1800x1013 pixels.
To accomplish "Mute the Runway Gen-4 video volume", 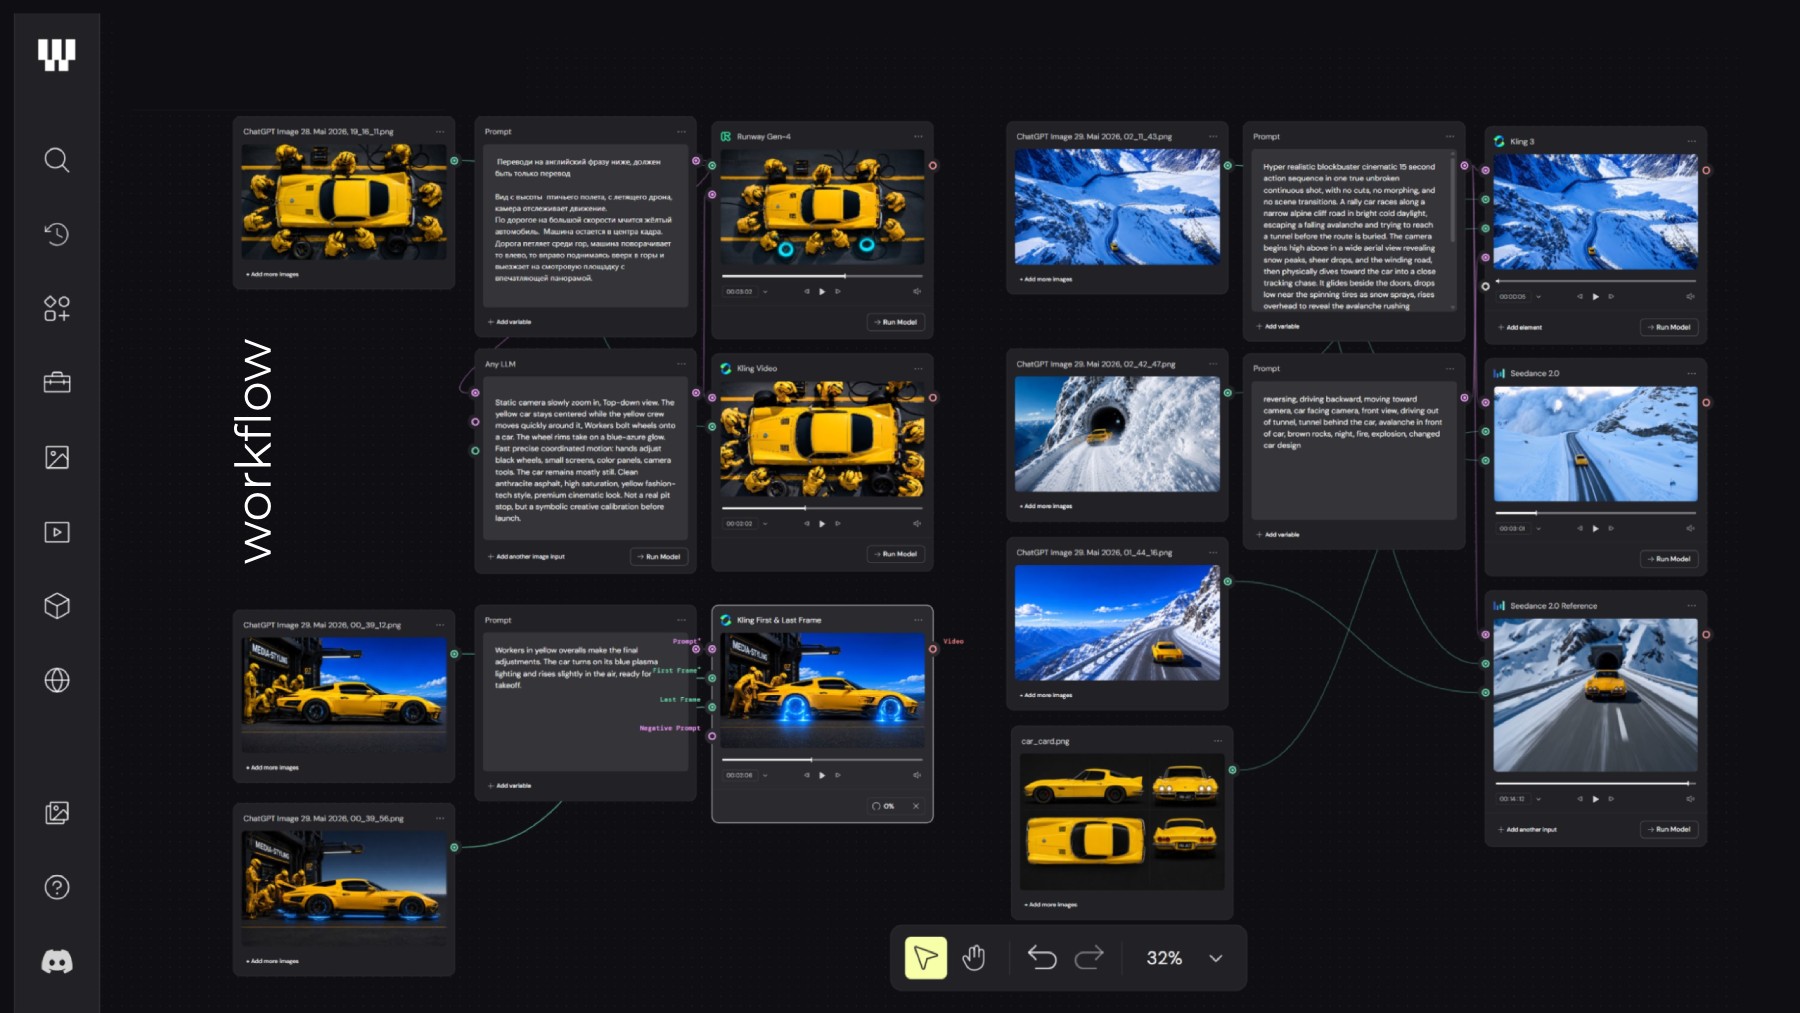I will click(x=917, y=292).
